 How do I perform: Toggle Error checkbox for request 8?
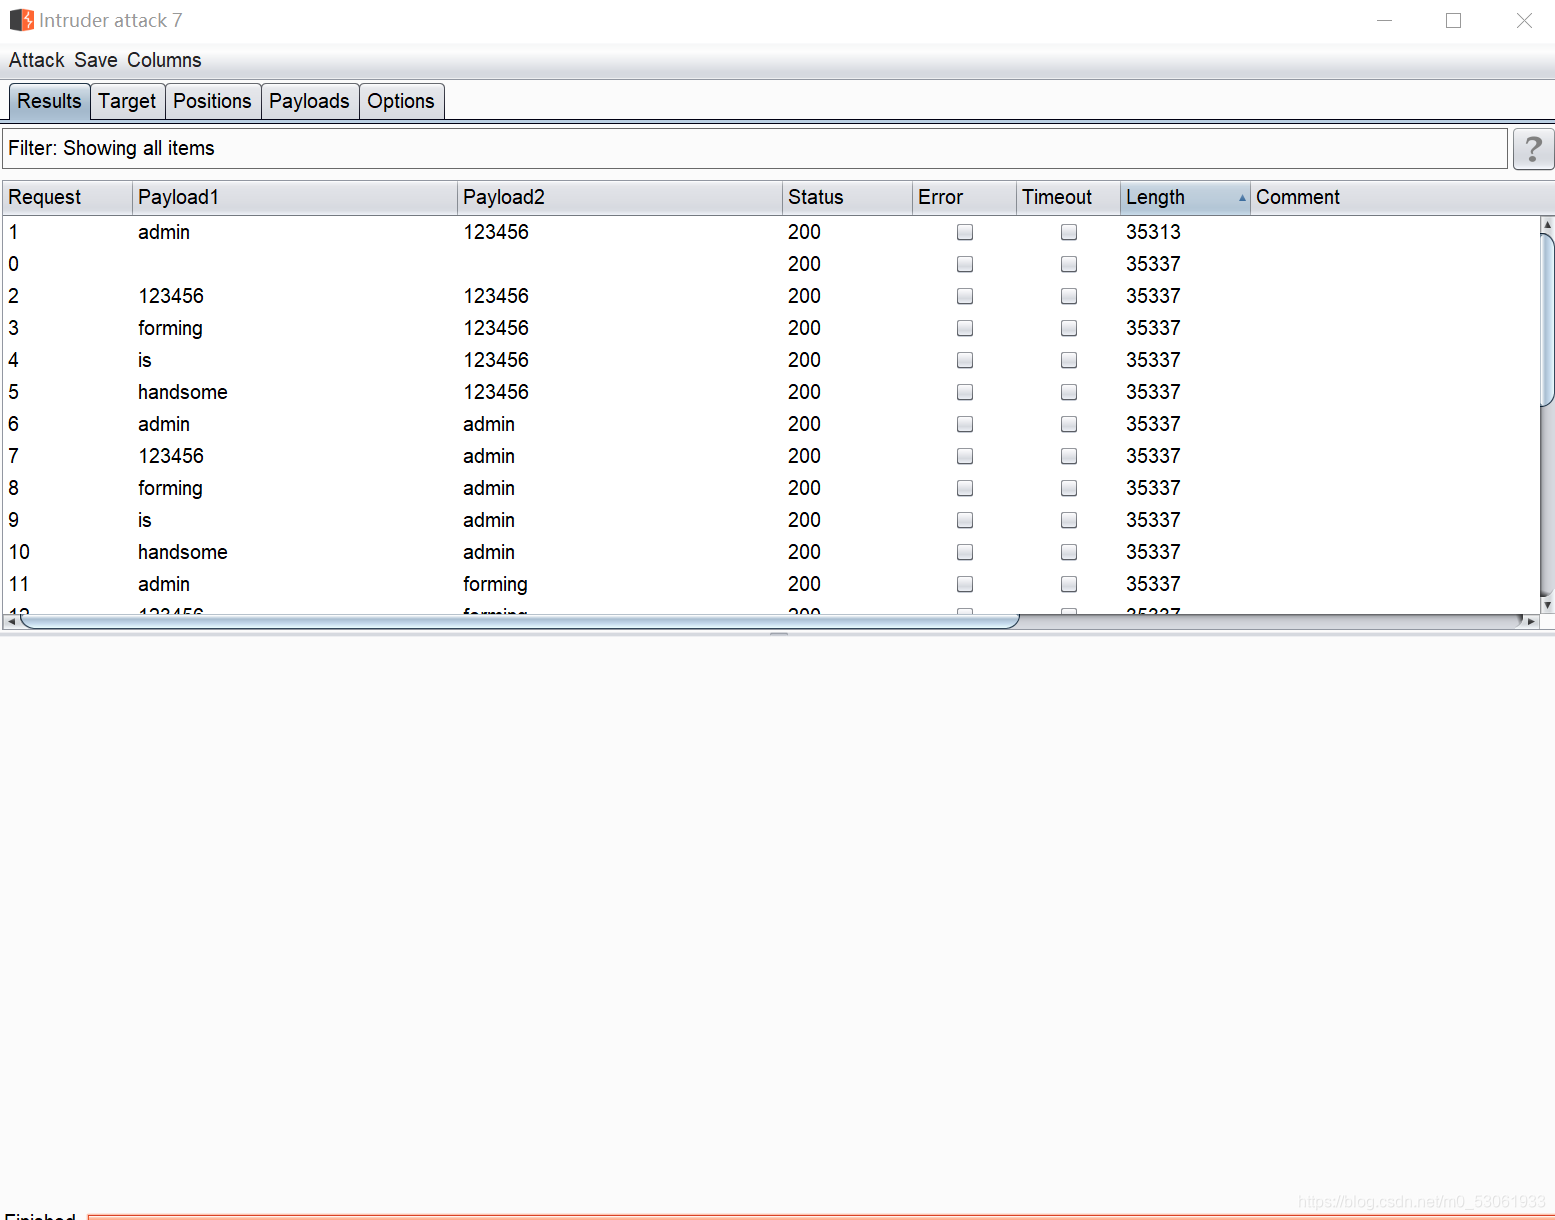pos(965,488)
